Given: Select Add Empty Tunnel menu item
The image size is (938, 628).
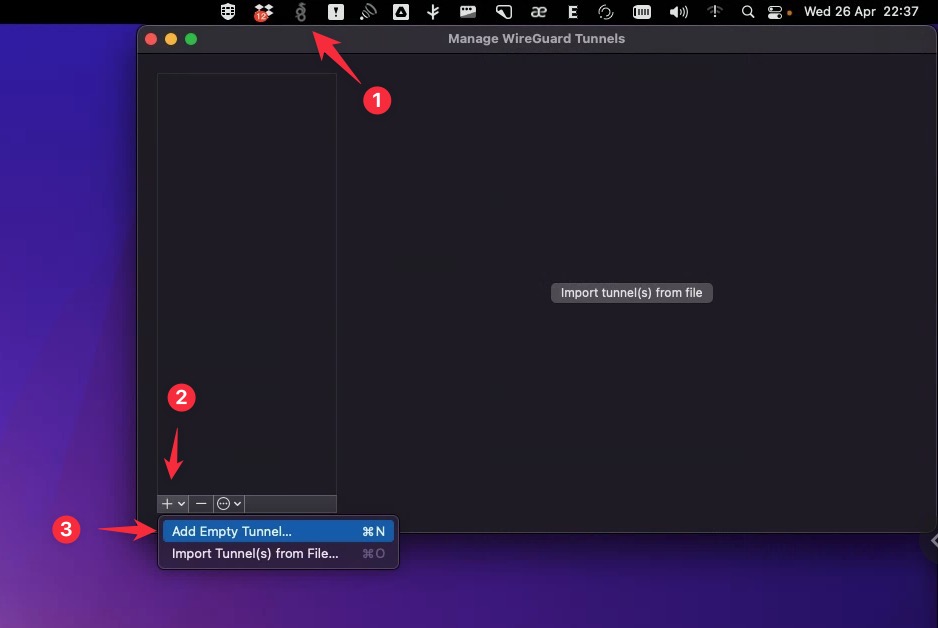Looking at the screenshot, I should tap(278, 531).
